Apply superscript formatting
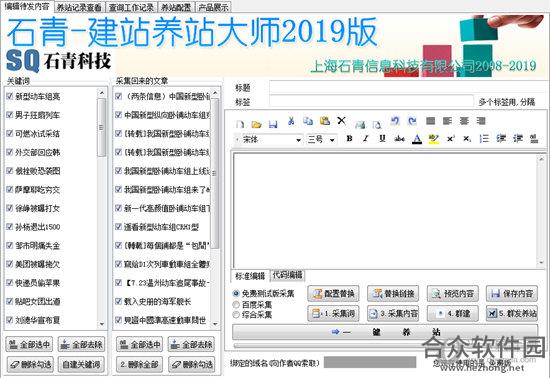 [451, 139]
